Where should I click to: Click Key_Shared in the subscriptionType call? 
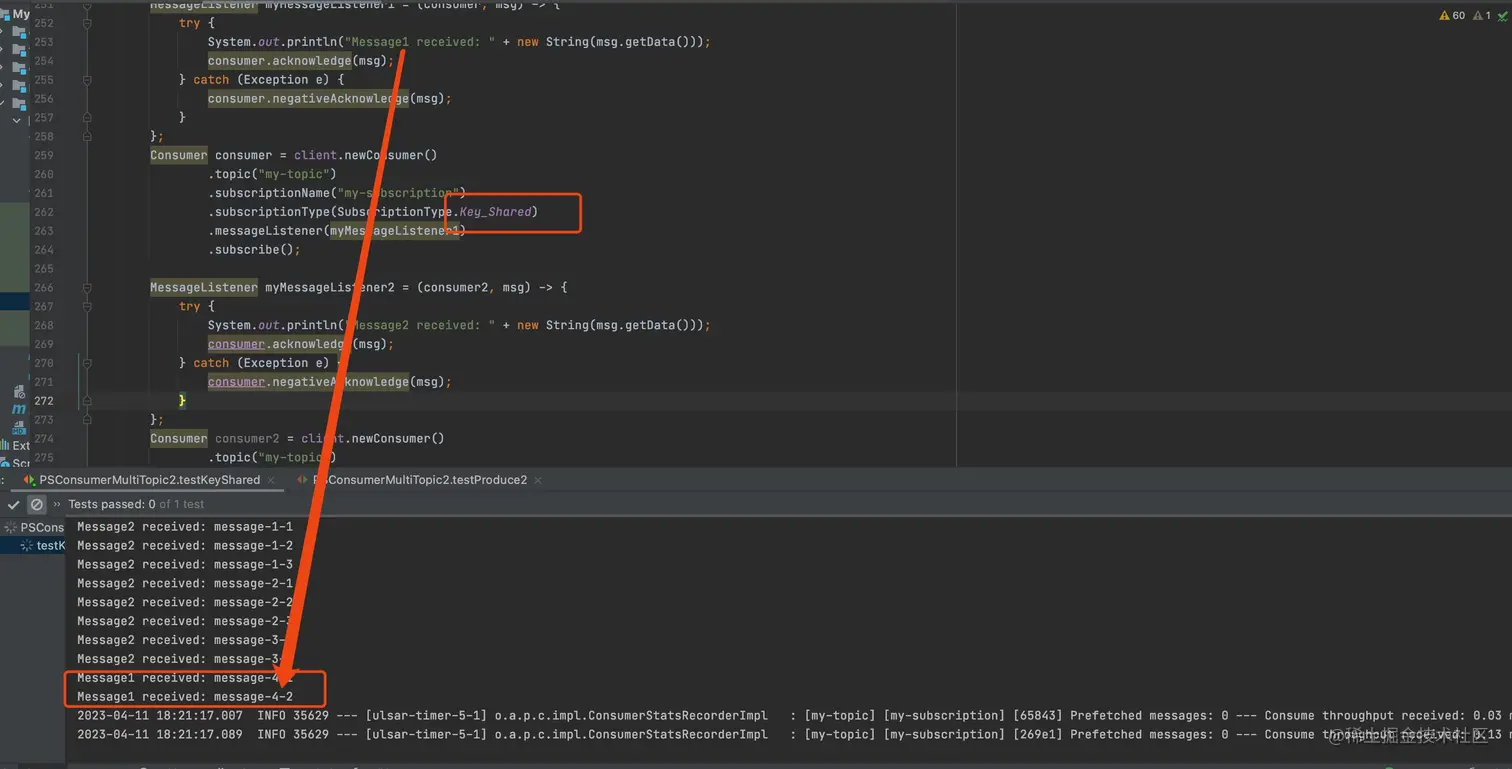pyautogui.click(x=495, y=212)
